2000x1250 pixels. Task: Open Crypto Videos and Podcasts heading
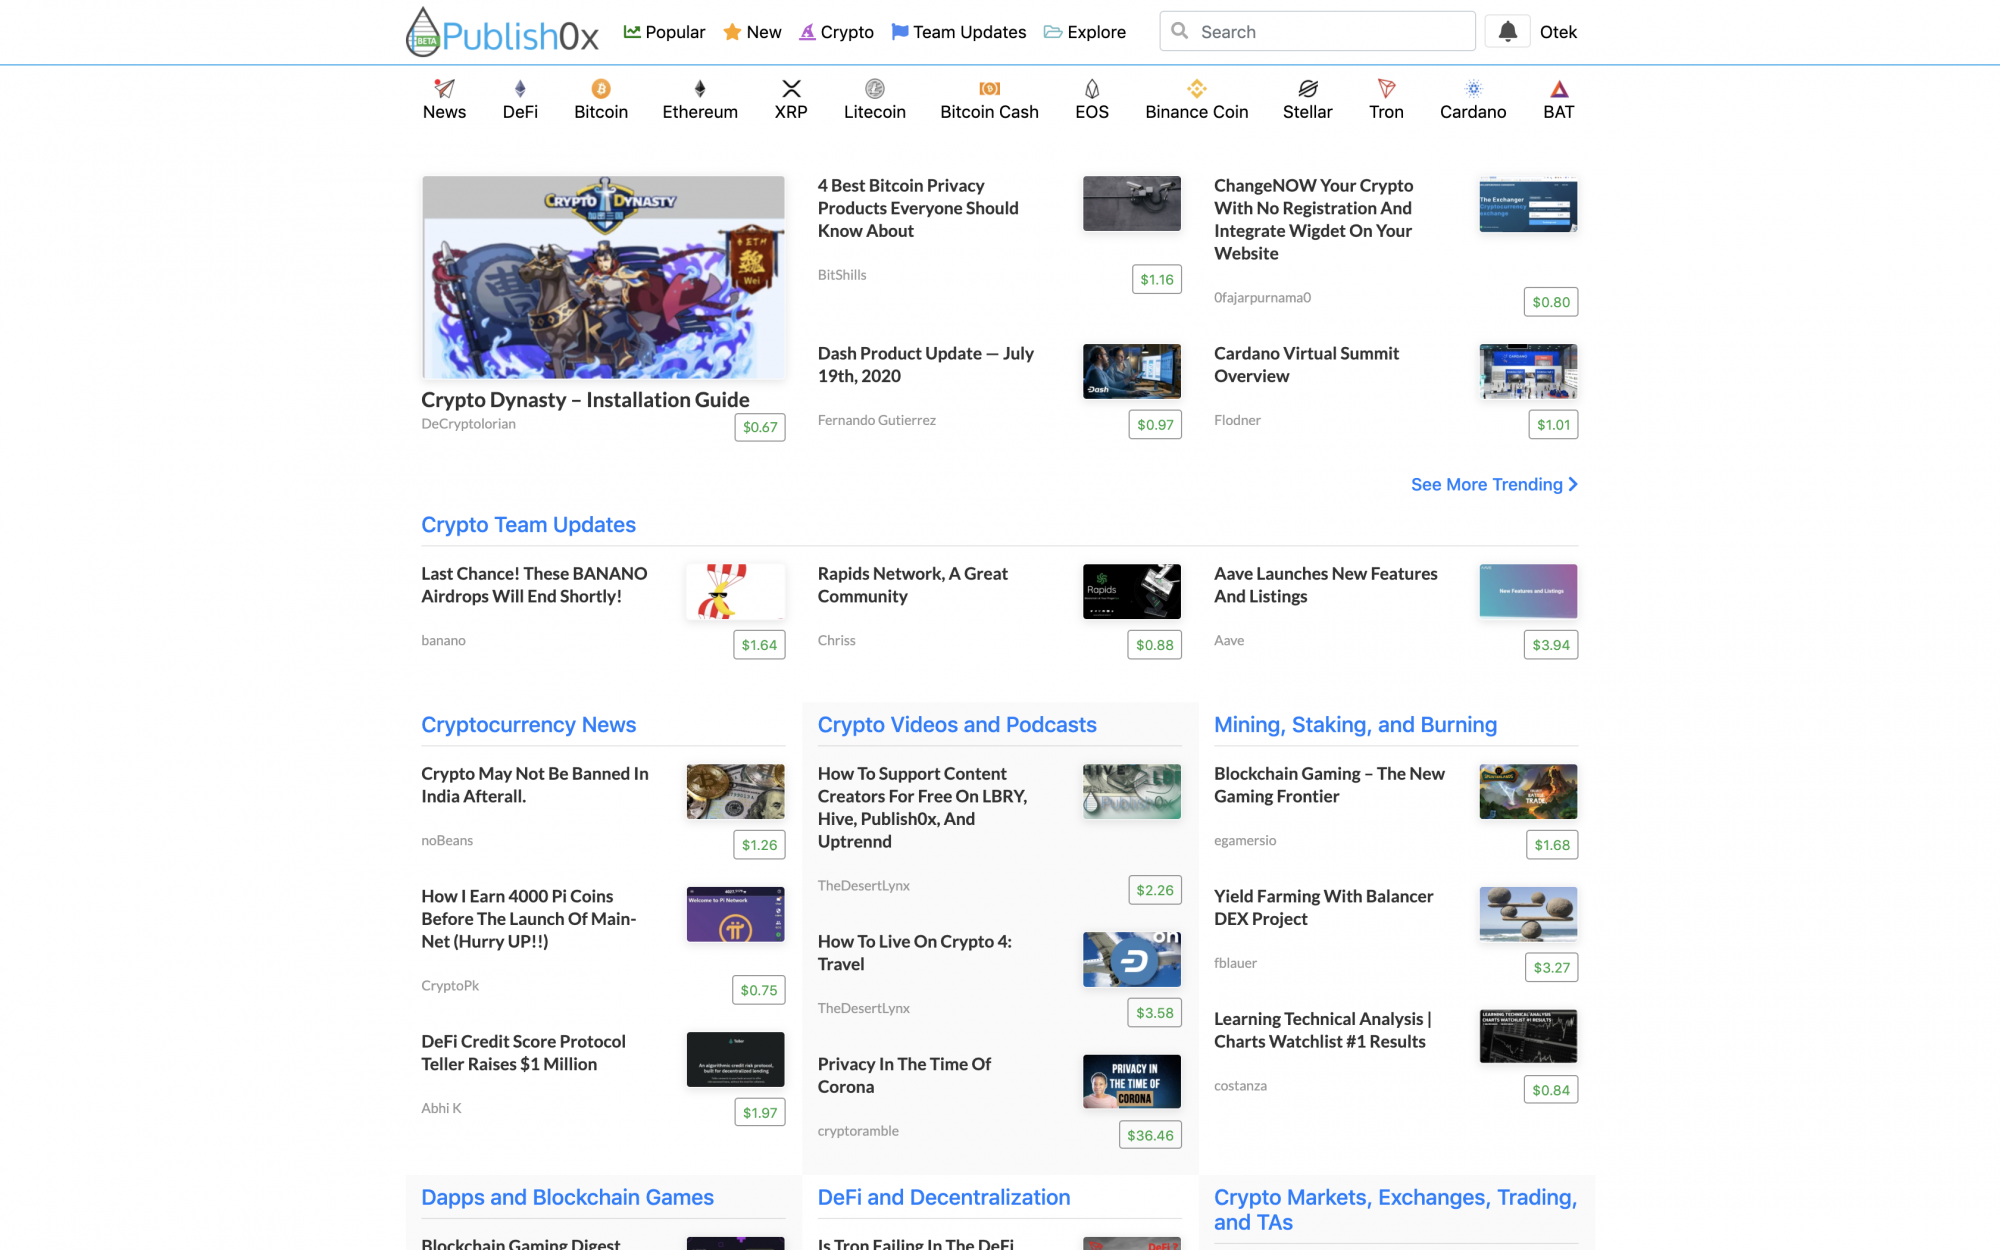point(957,724)
